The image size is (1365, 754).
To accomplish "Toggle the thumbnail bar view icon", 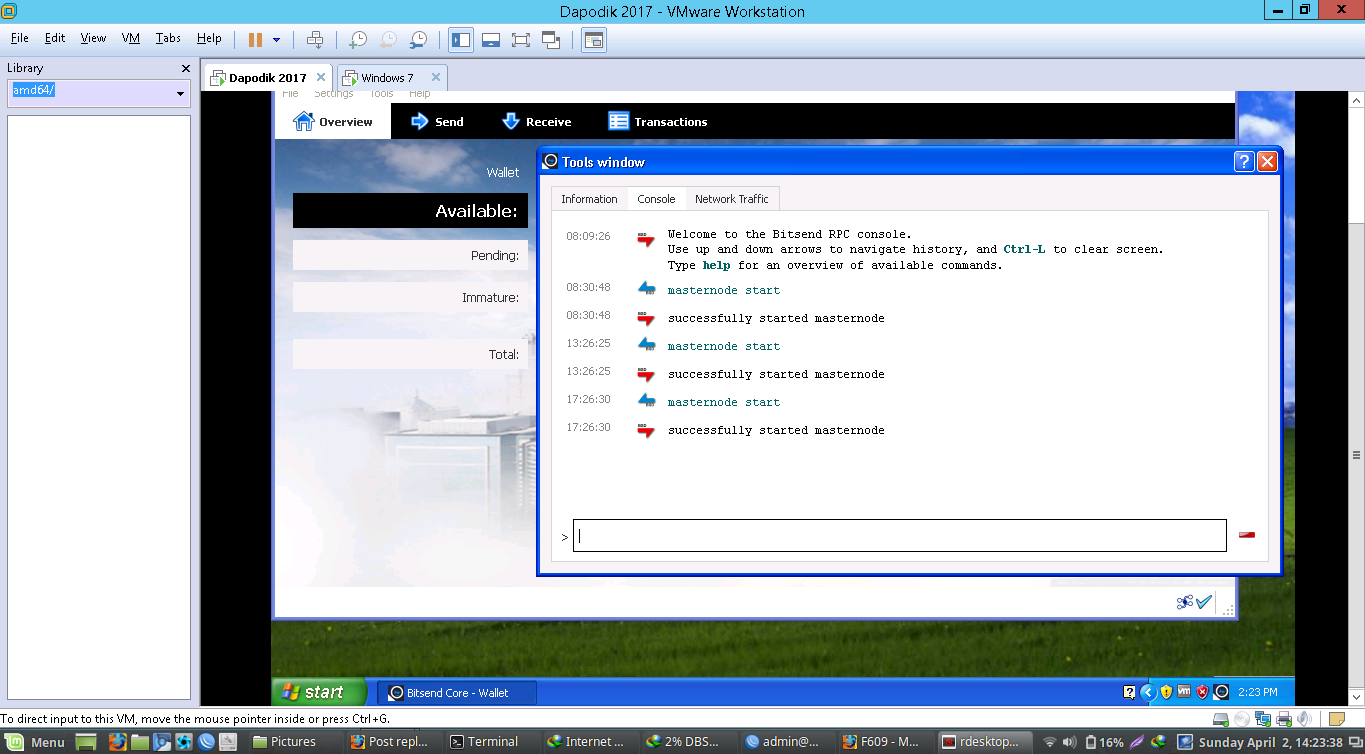I will click(x=491, y=40).
